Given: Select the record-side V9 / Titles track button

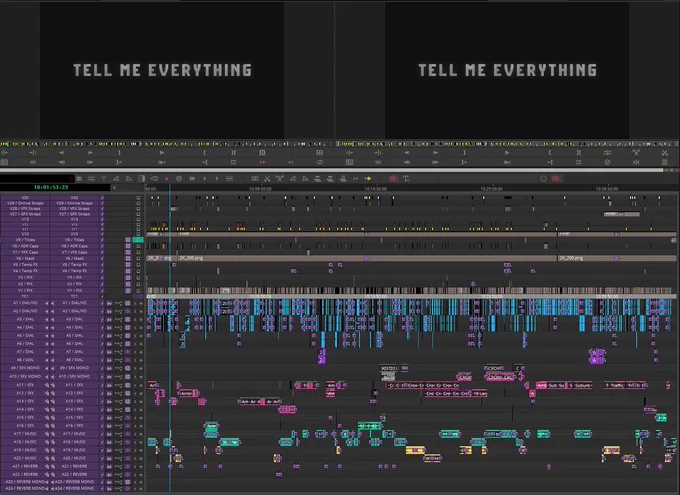Looking at the screenshot, I should [x=74, y=240].
